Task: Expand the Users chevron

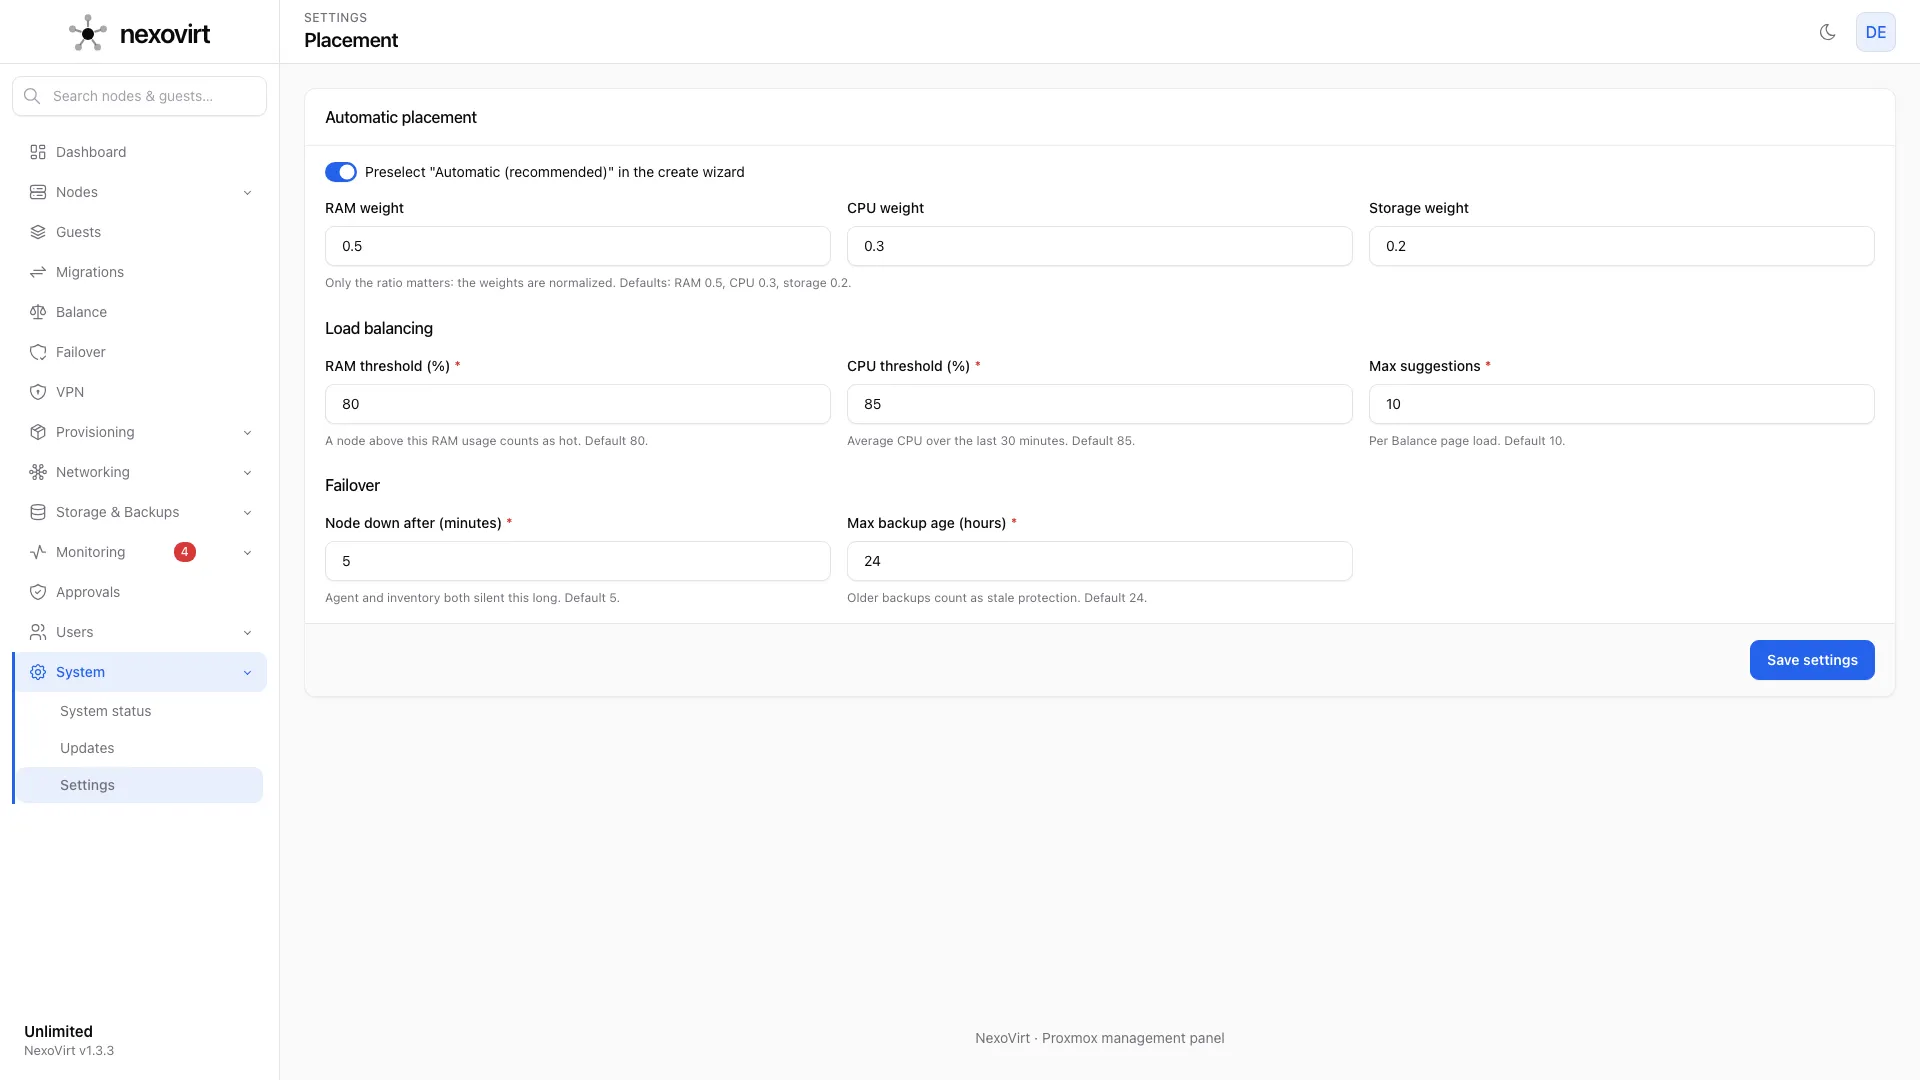Action: point(247,632)
